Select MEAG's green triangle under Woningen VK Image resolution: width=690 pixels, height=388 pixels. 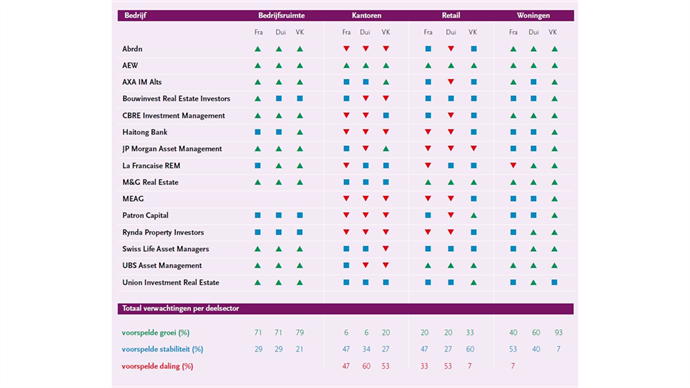[x=554, y=199]
